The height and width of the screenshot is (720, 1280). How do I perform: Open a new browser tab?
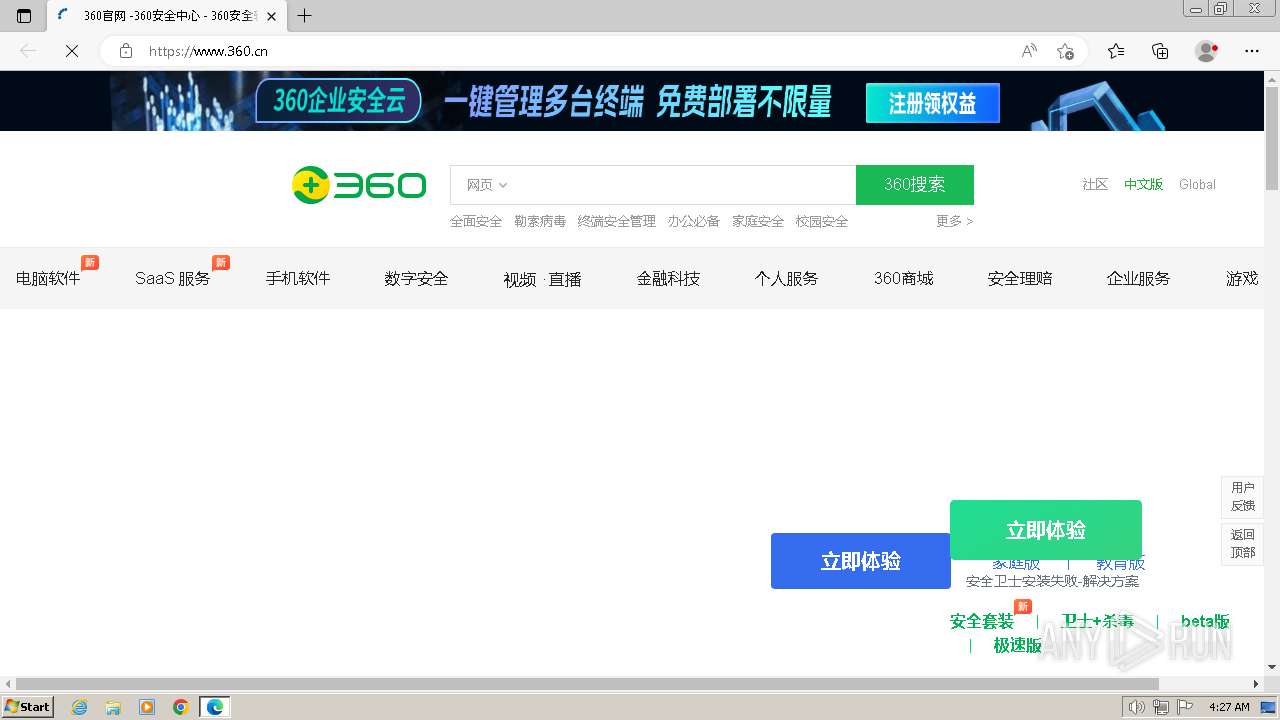coord(305,15)
